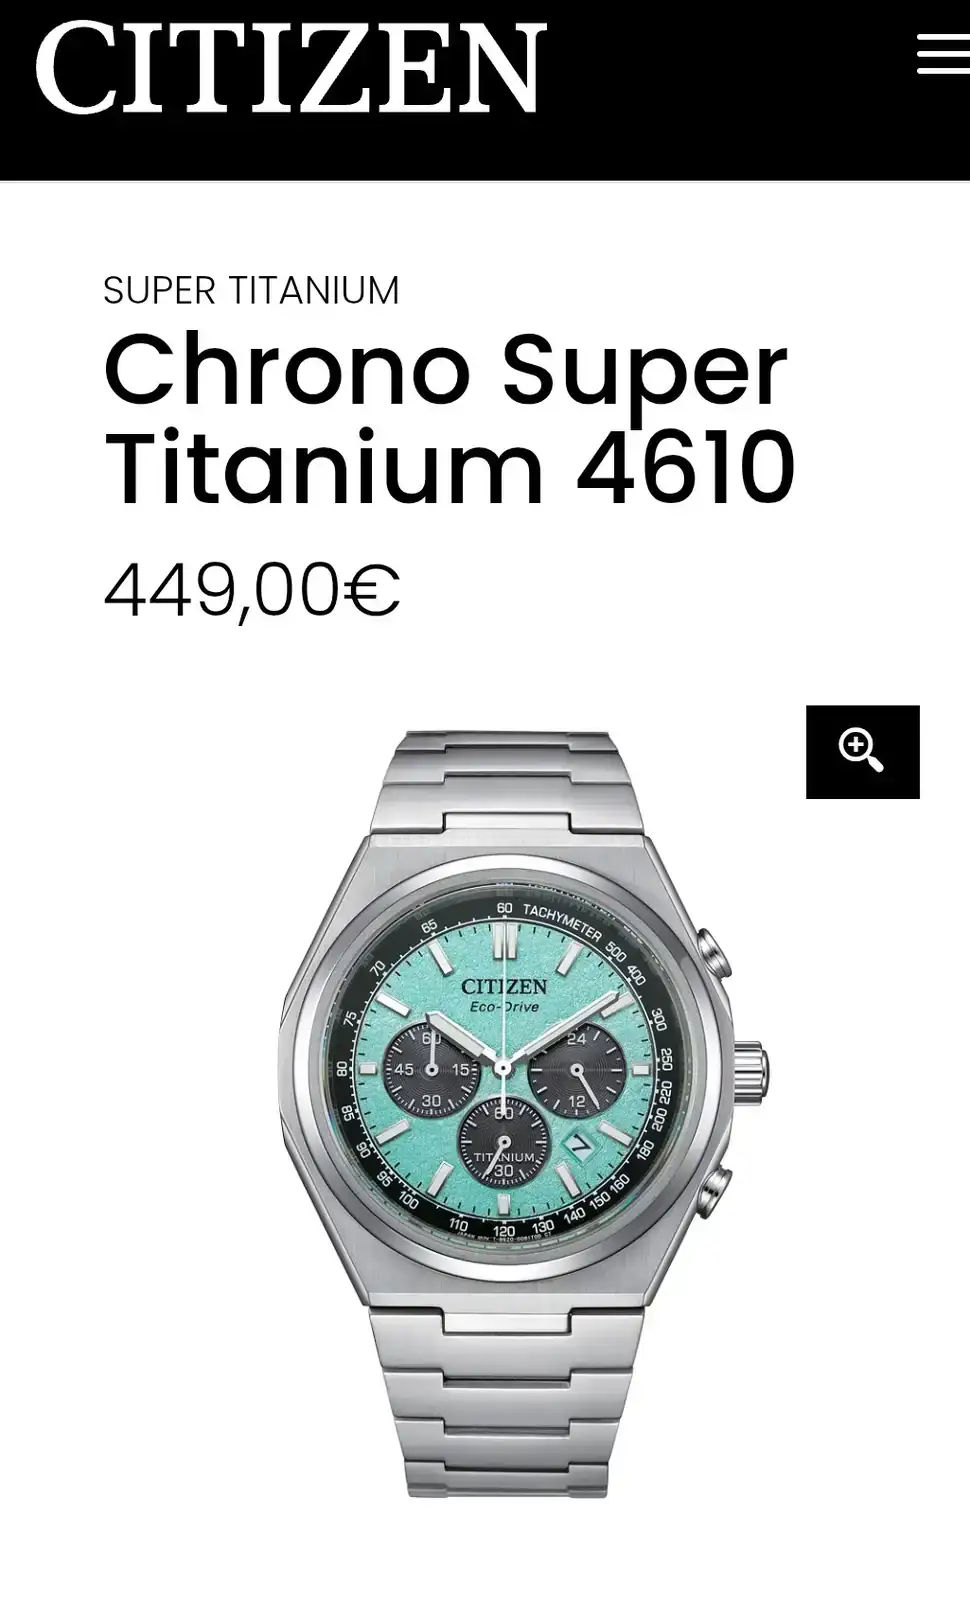Select the Chrono Super Titanium 4610 title
Image resolution: width=970 pixels, height=1600 pixels.
coord(449,418)
